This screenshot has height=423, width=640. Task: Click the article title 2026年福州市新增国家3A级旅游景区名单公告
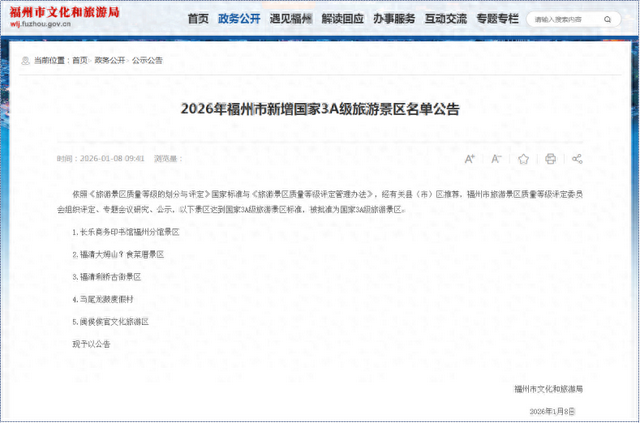point(320,110)
